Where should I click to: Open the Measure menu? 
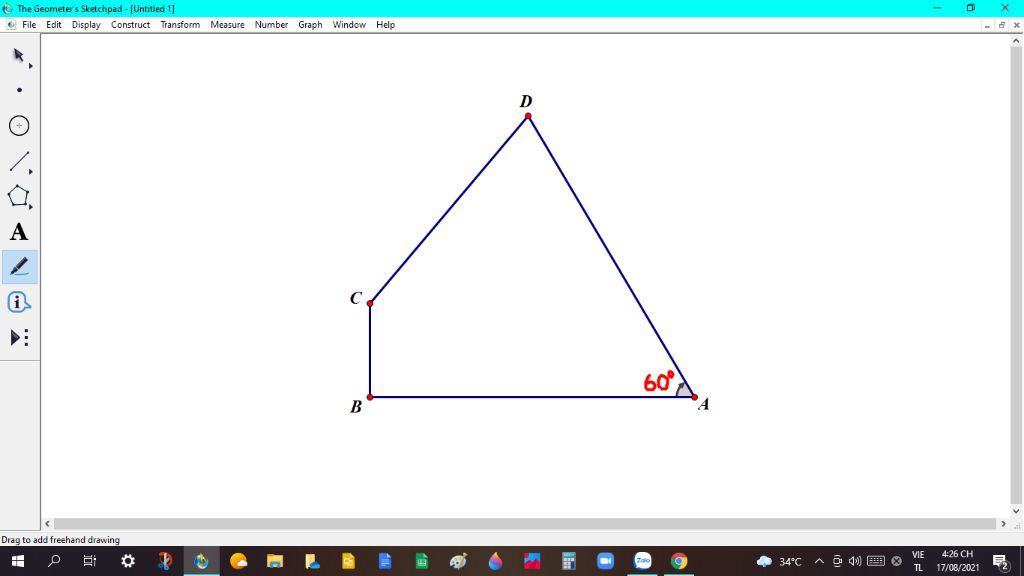[x=227, y=25]
